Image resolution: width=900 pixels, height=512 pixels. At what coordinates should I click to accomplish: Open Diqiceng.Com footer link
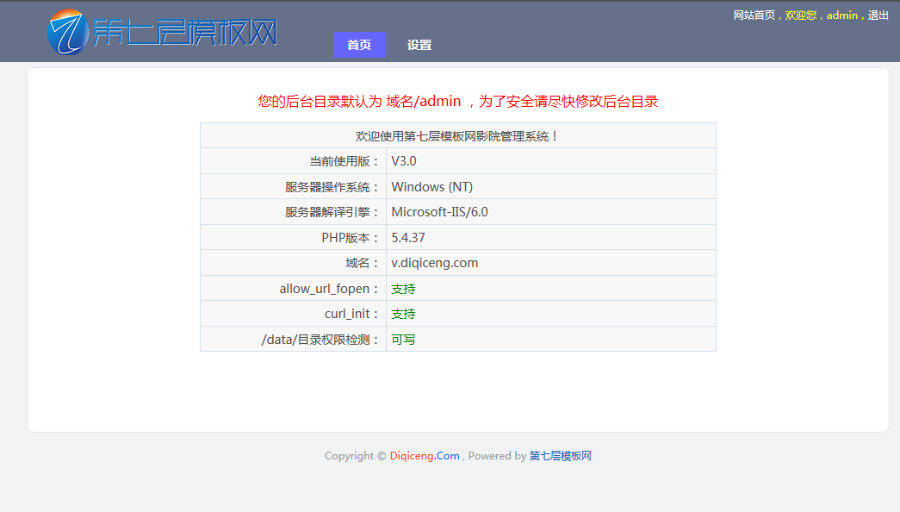click(x=425, y=456)
